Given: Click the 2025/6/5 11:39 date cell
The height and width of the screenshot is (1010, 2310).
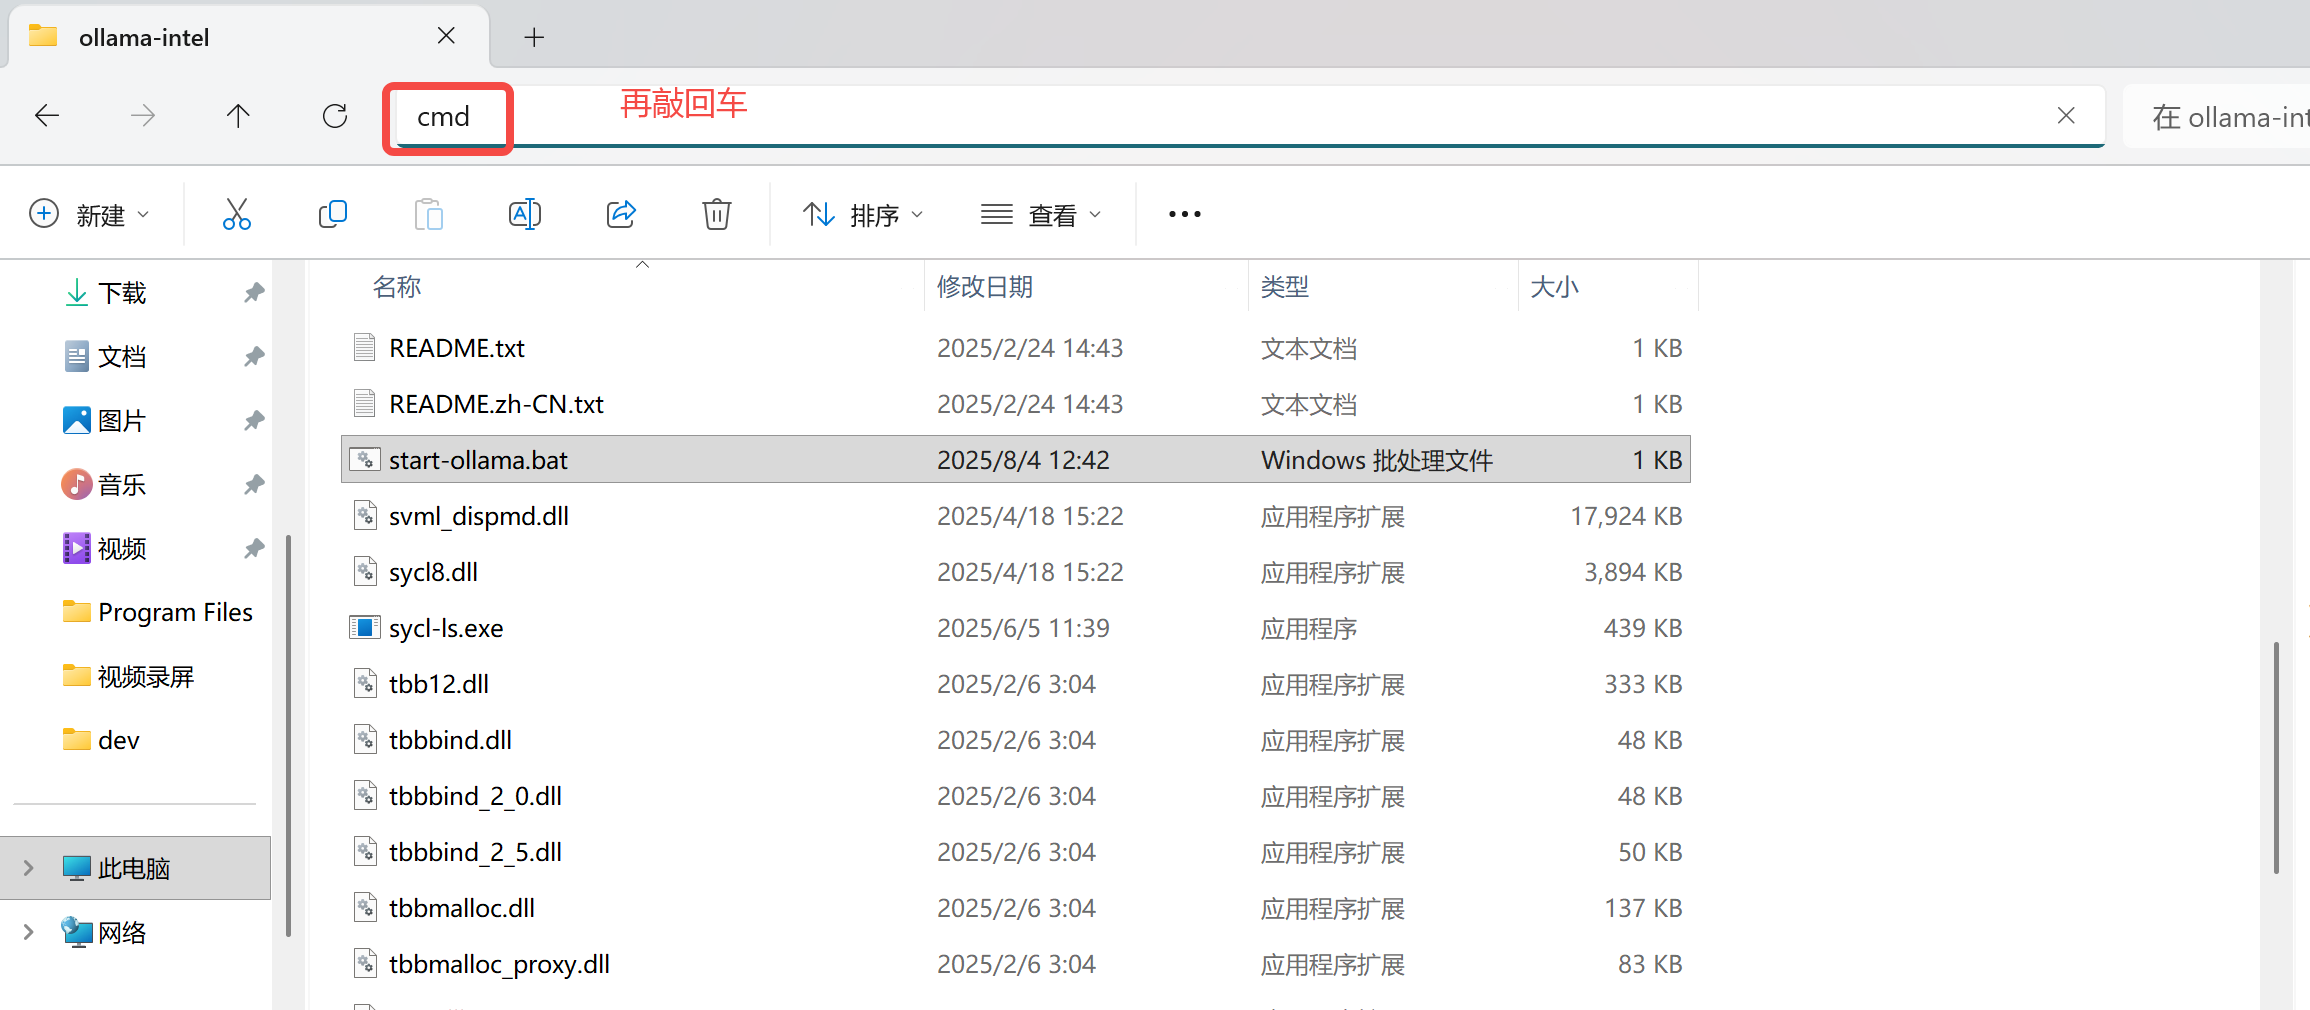Looking at the screenshot, I should coord(1023,628).
